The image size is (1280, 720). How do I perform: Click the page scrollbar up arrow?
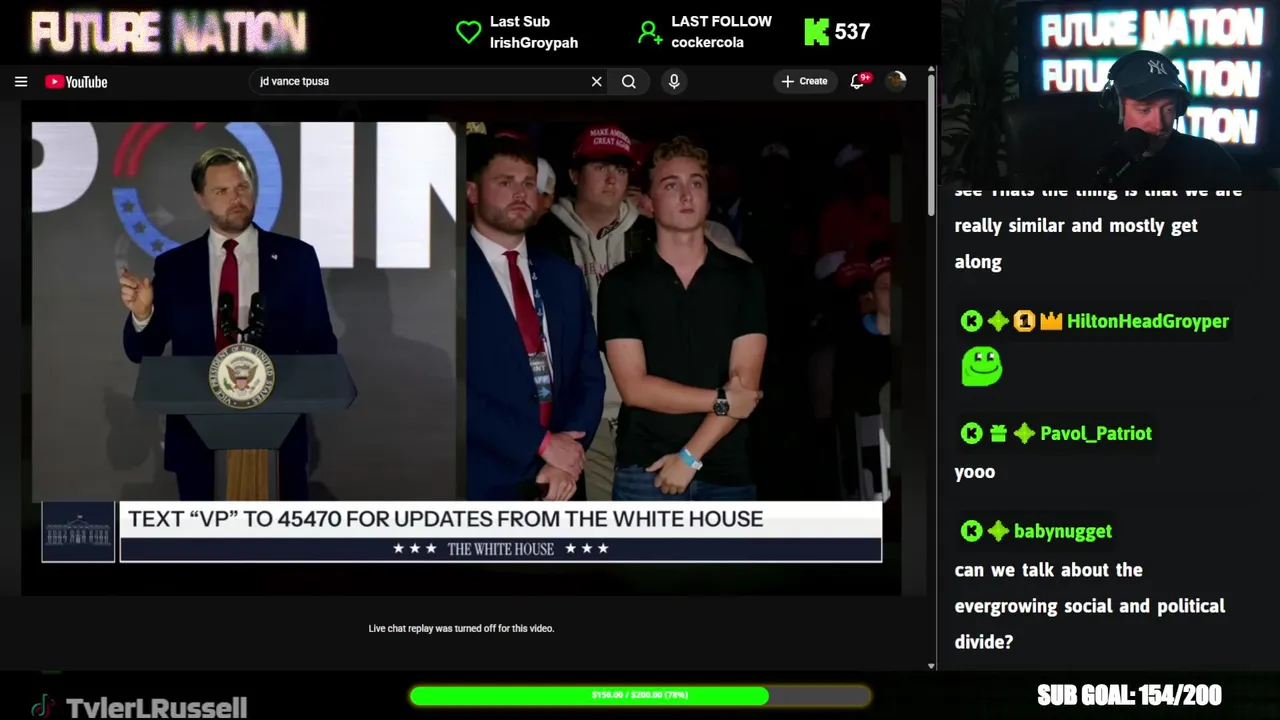click(931, 70)
